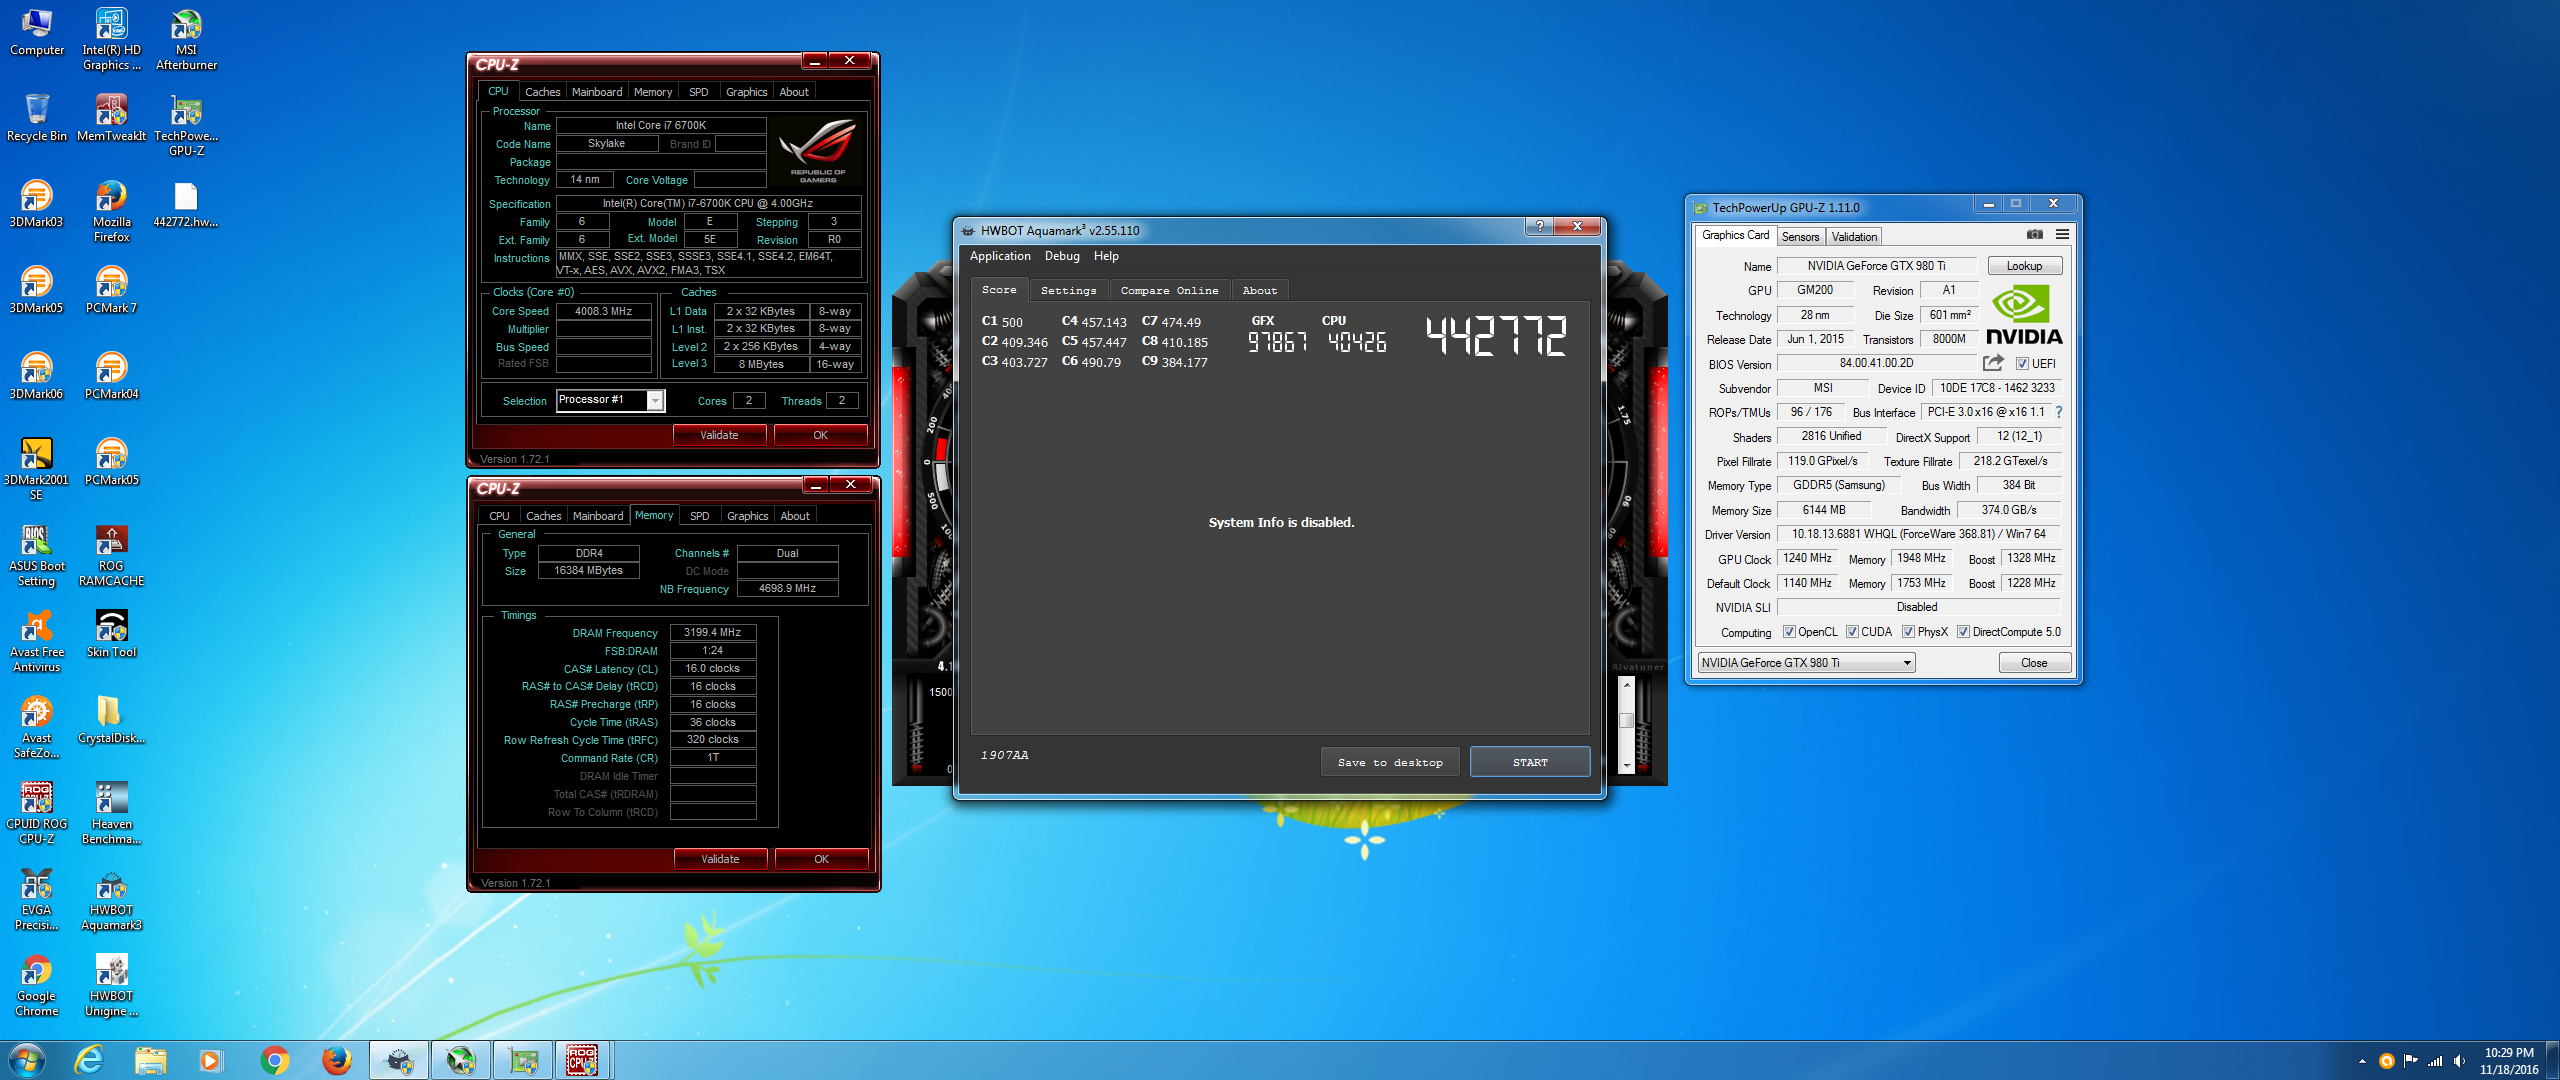Open the Debug menu in Aquamark
This screenshot has height=1080, width=2560.
pos(1062,256)
